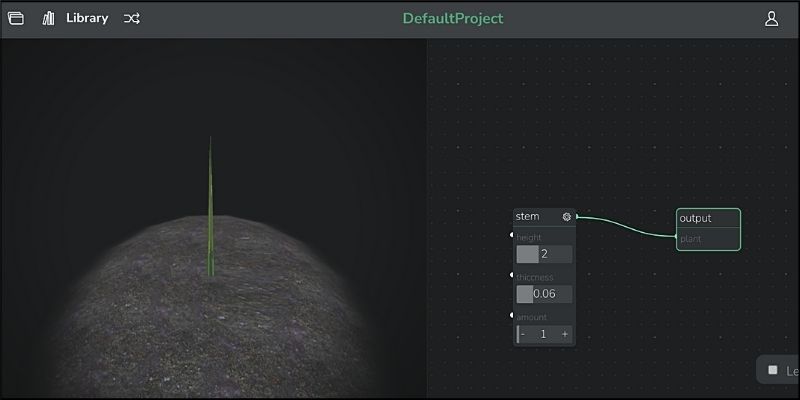Click the stem node output socket
This screenshot has height=400, width=800.
click(578, 217)
